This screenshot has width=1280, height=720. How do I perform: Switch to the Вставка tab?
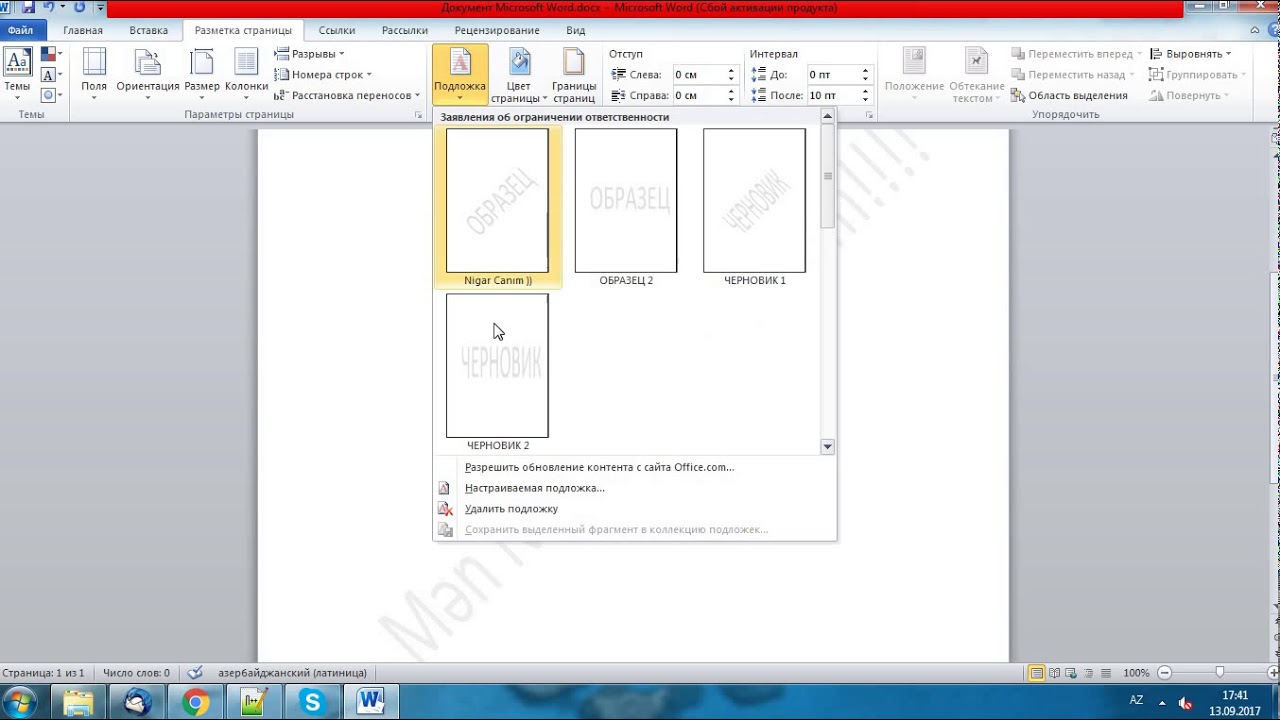148,30
